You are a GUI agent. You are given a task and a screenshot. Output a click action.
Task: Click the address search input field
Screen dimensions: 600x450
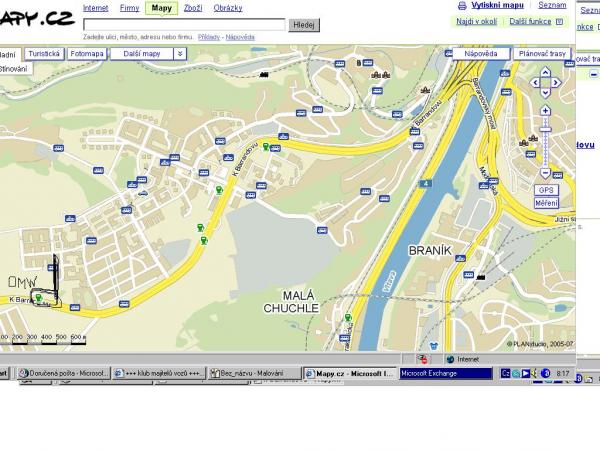(x=184, y=24)
